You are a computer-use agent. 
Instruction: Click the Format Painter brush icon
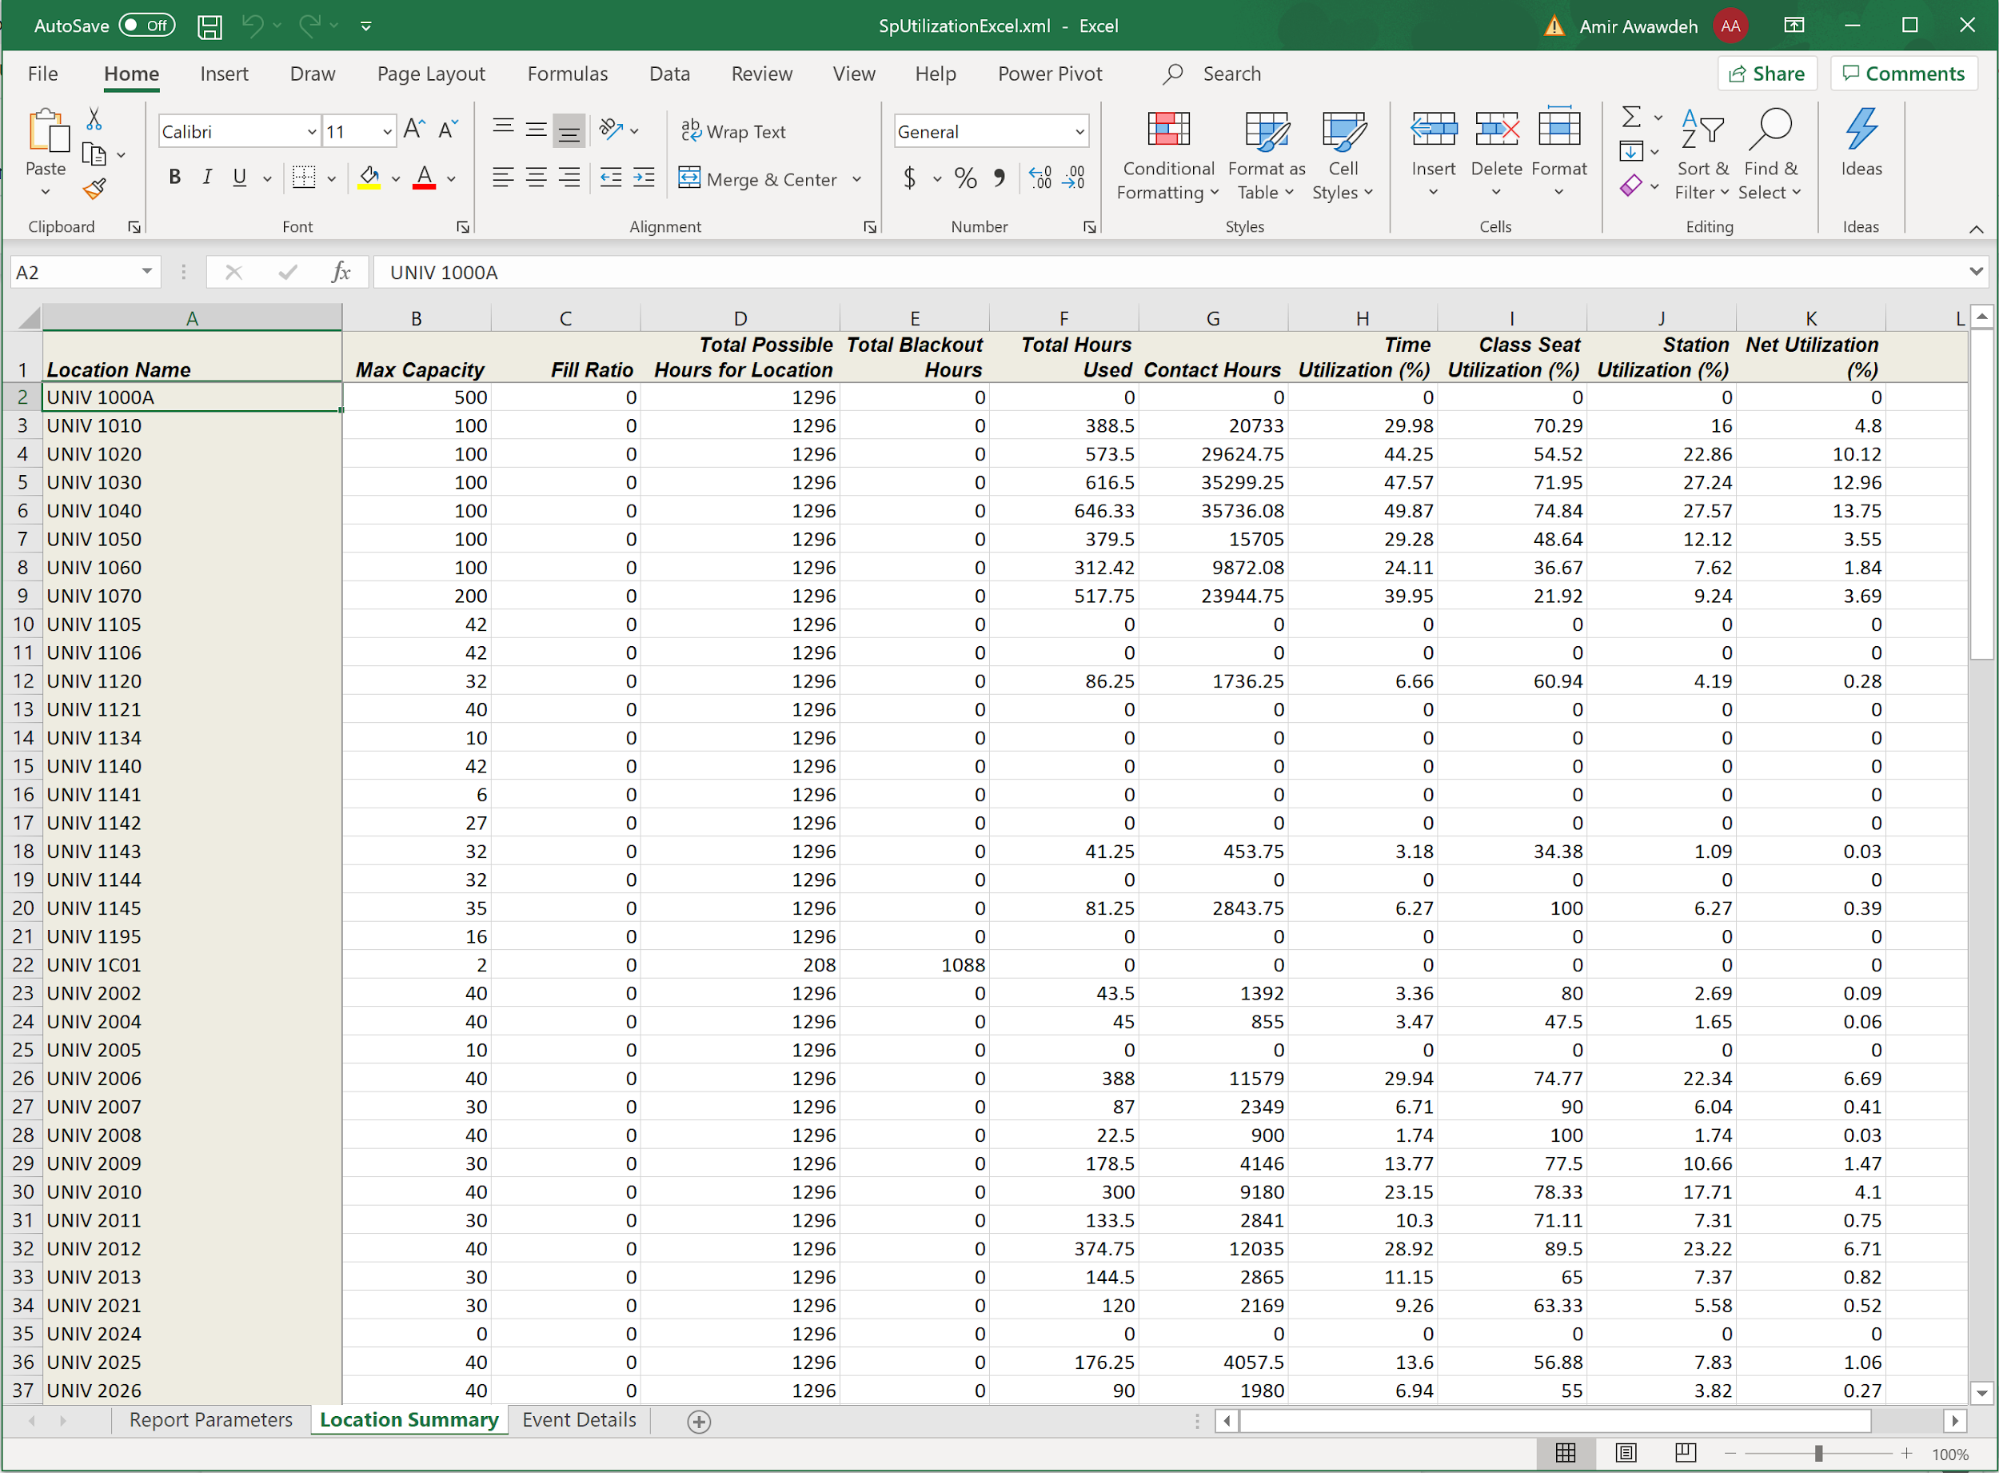click(x=95, y=188)
